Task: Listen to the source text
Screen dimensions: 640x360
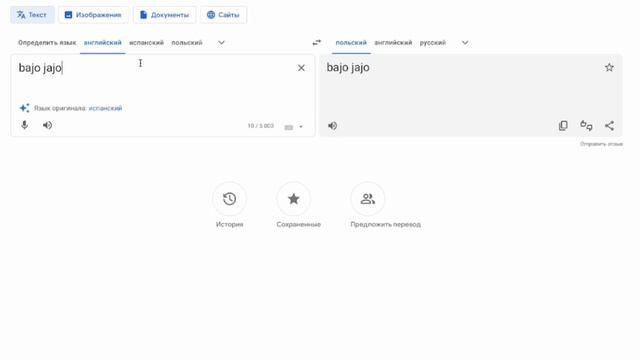Action: point(47,125)
